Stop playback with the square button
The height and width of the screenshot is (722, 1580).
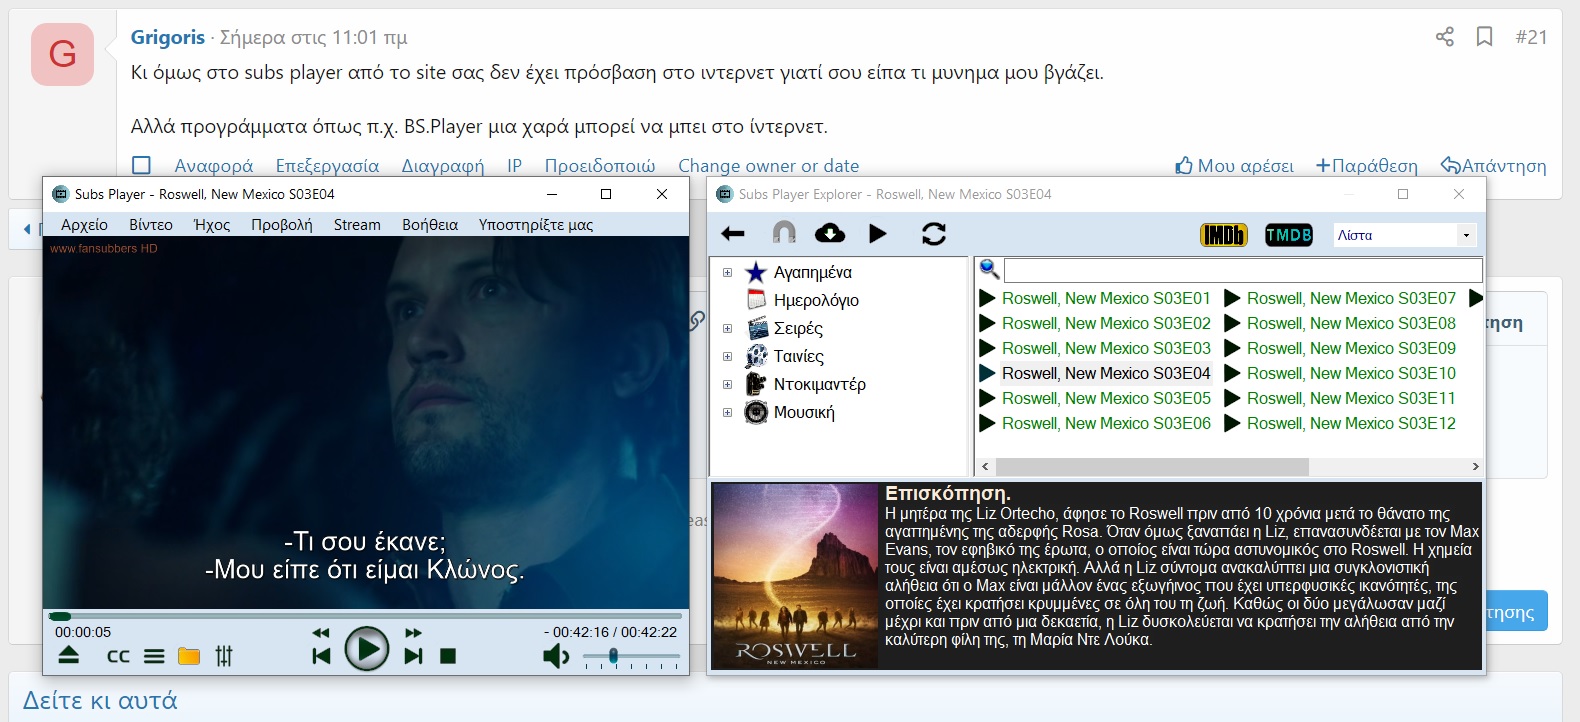(x=448, y=656)
